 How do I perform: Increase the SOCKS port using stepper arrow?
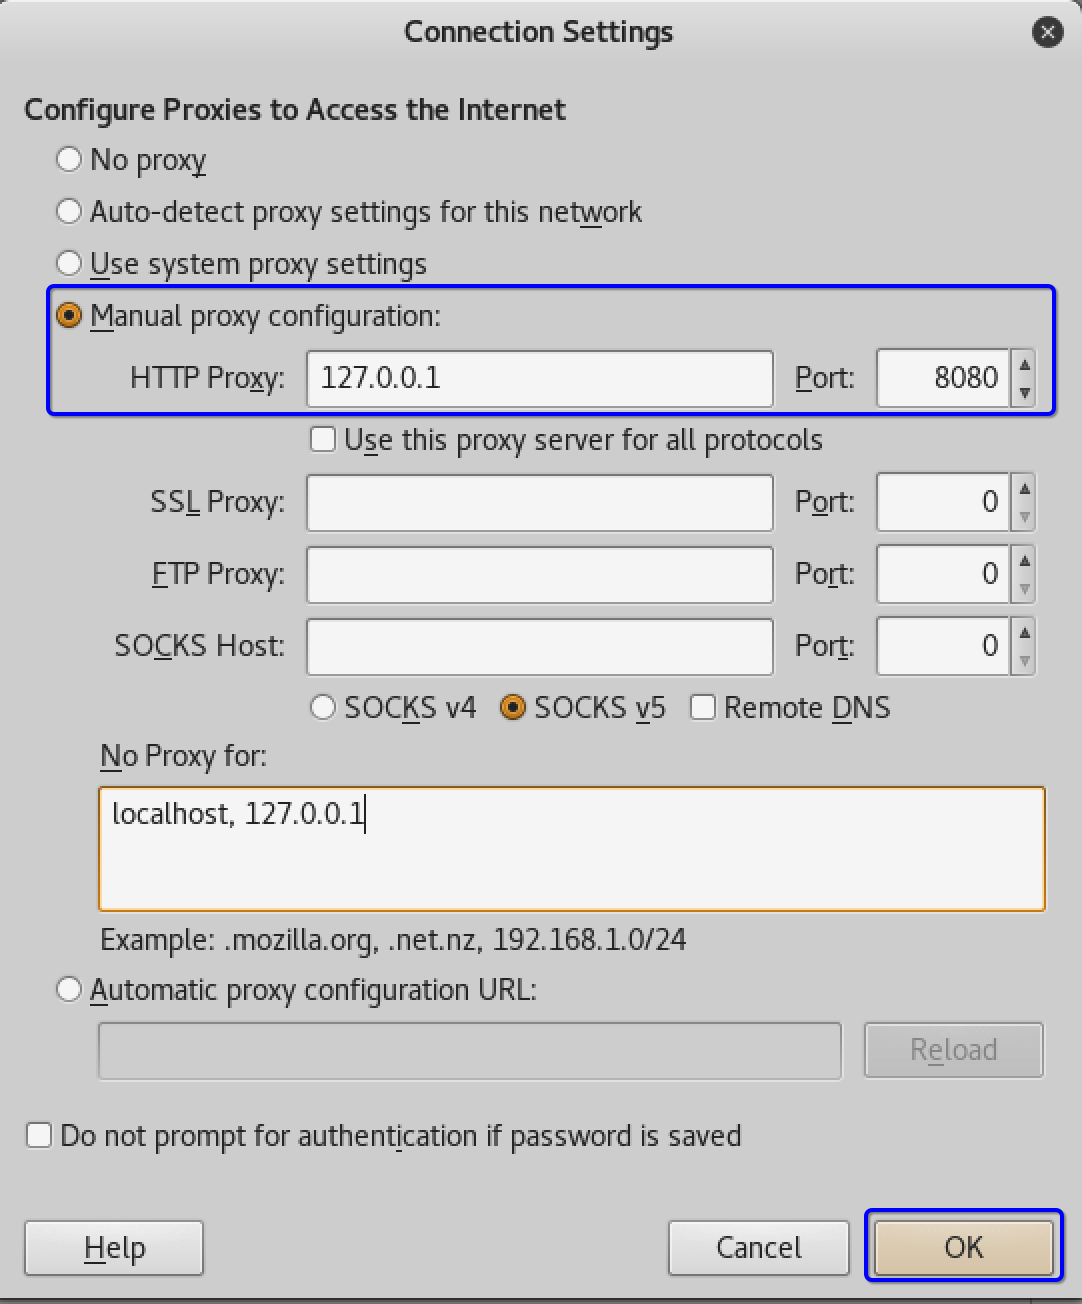click(1025, 634)
